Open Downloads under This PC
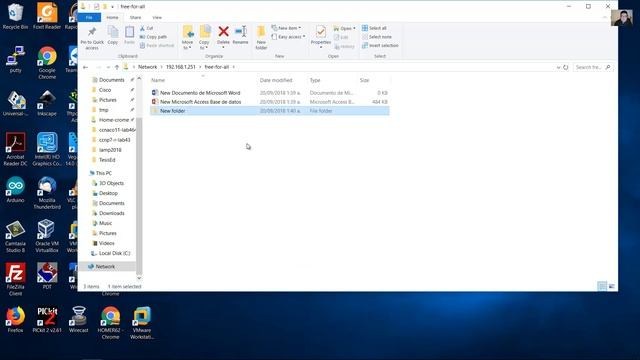 [111, 213]
